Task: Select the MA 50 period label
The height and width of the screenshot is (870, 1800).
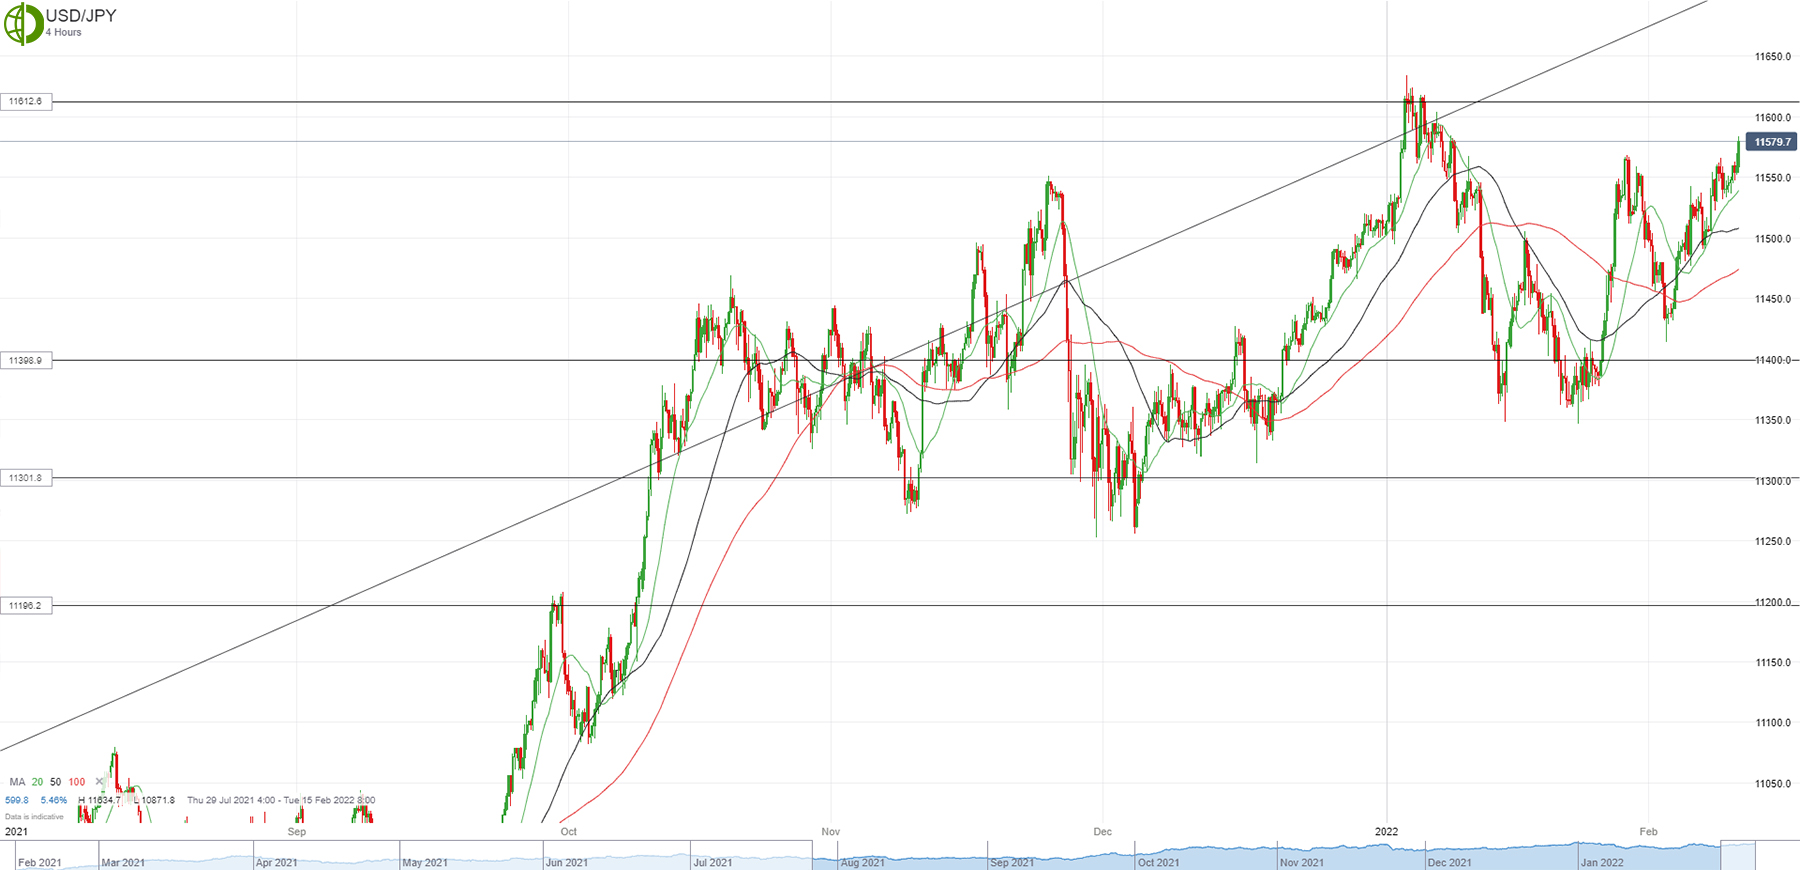Action: (55, 782)
